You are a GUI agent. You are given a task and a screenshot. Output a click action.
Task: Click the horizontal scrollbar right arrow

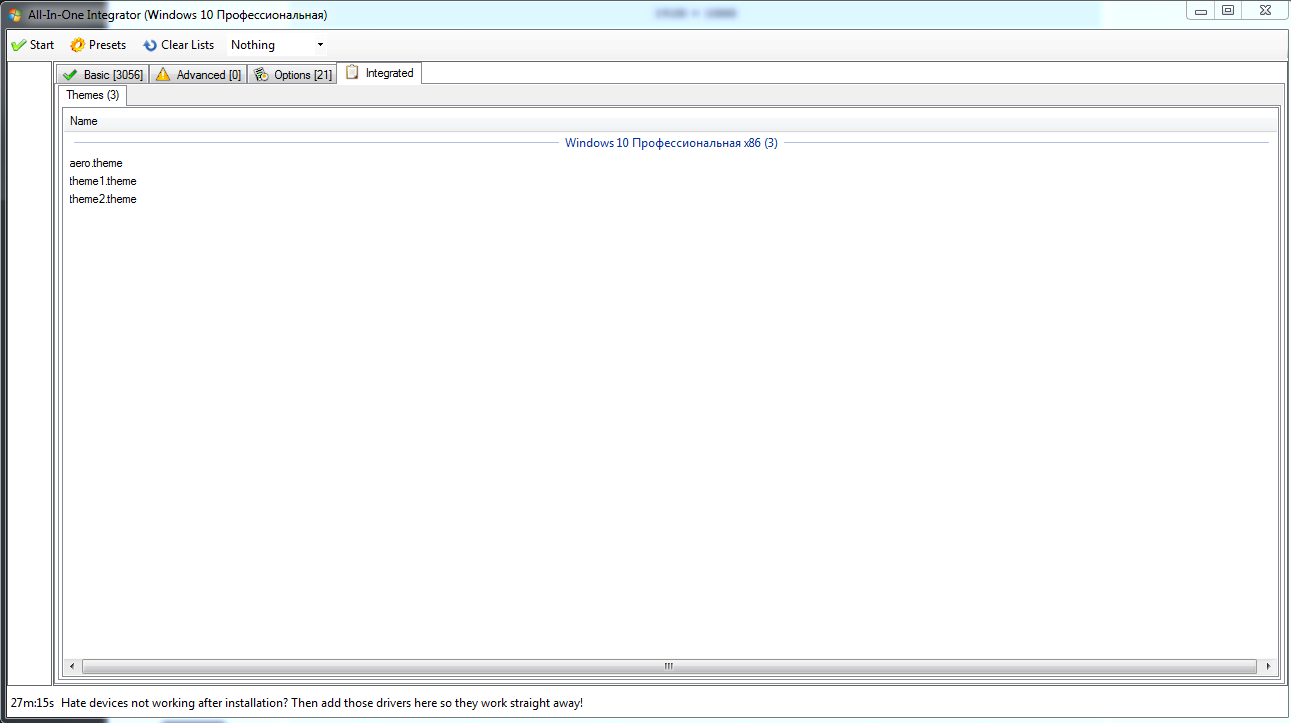1268,666
